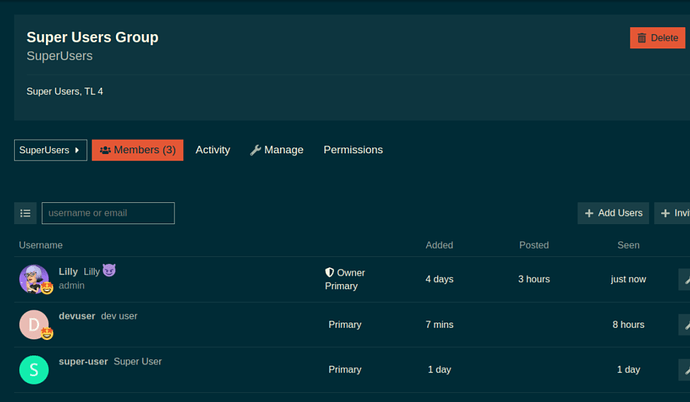Image resolution: width=690 pixels, height=402 pixels.
Task: Click the trash icon in Delete button
Action: tap(642, 38)
